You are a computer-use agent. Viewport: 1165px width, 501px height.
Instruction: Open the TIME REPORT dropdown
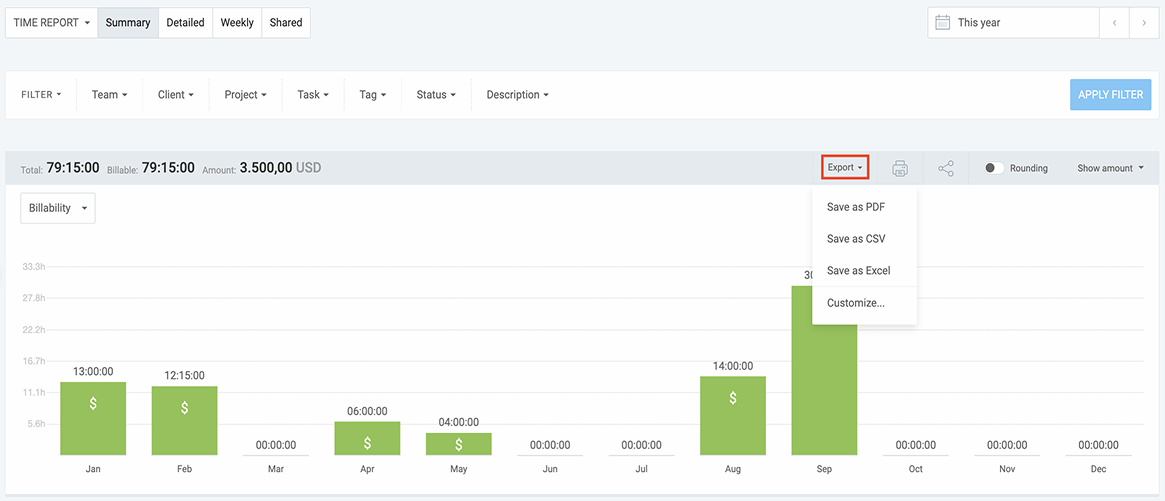[52, 22]
